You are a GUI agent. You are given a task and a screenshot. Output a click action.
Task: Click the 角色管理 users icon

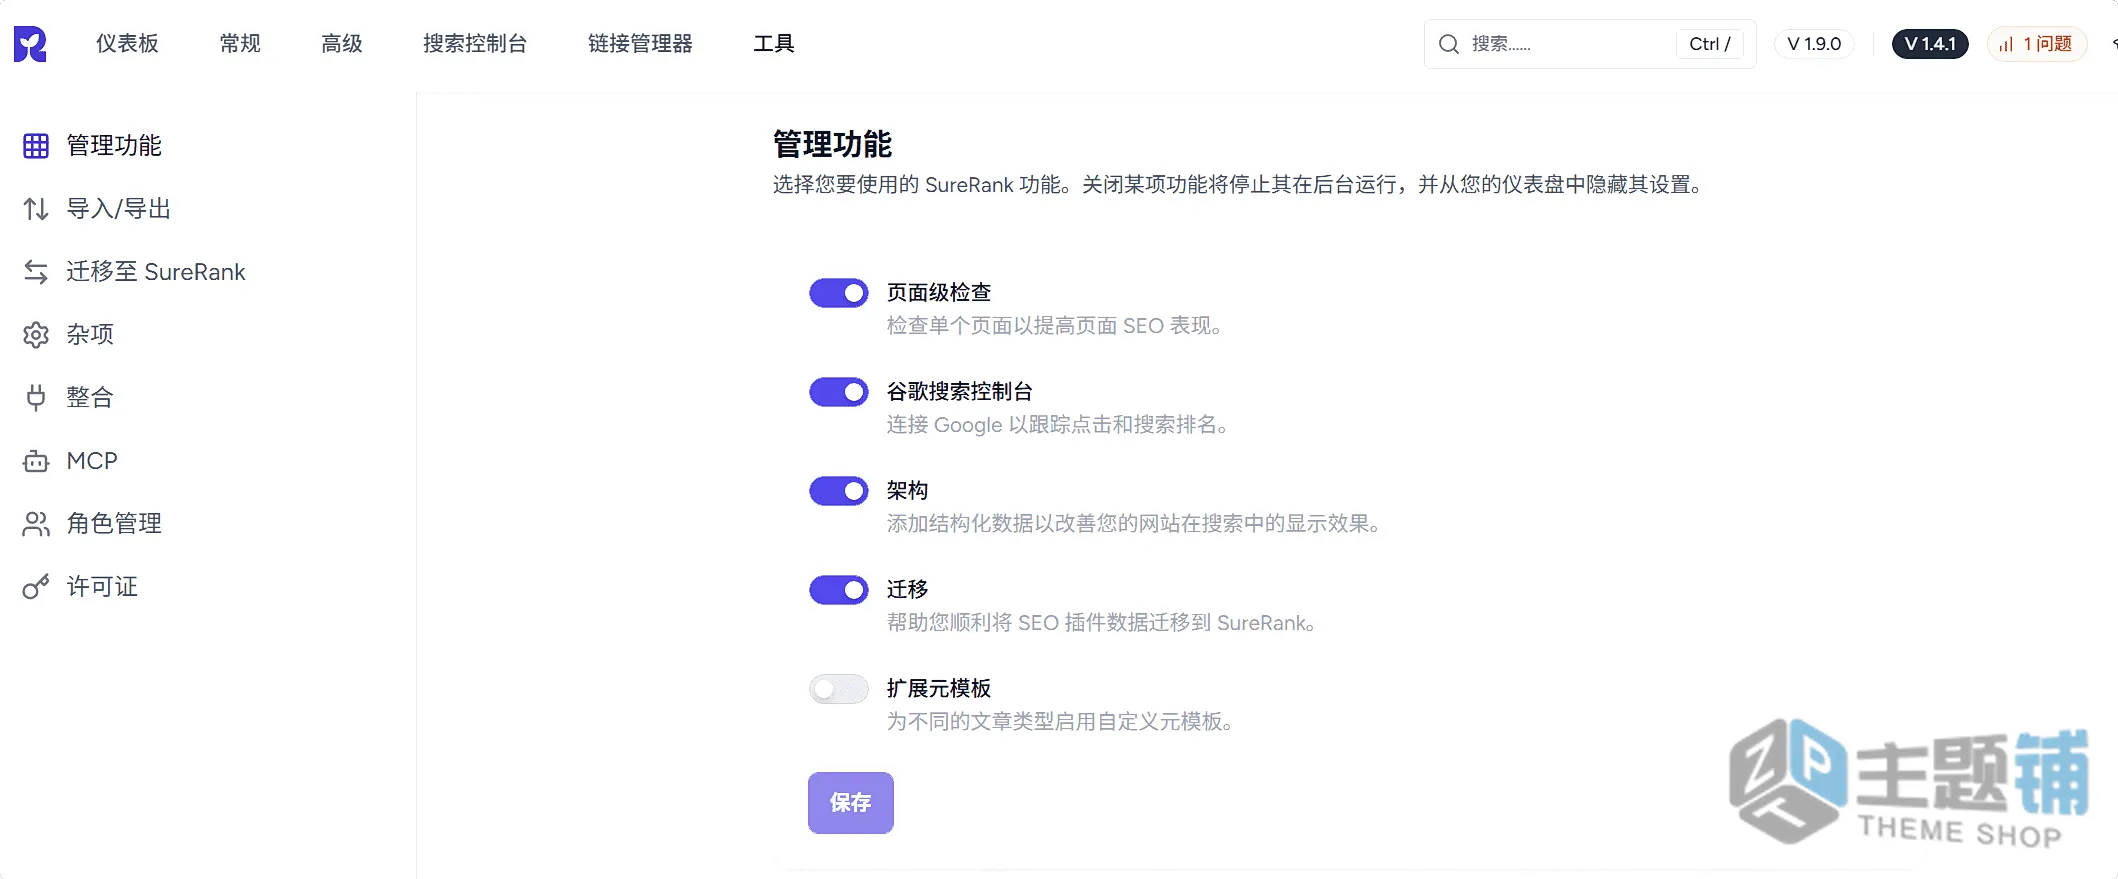(36, 524)
